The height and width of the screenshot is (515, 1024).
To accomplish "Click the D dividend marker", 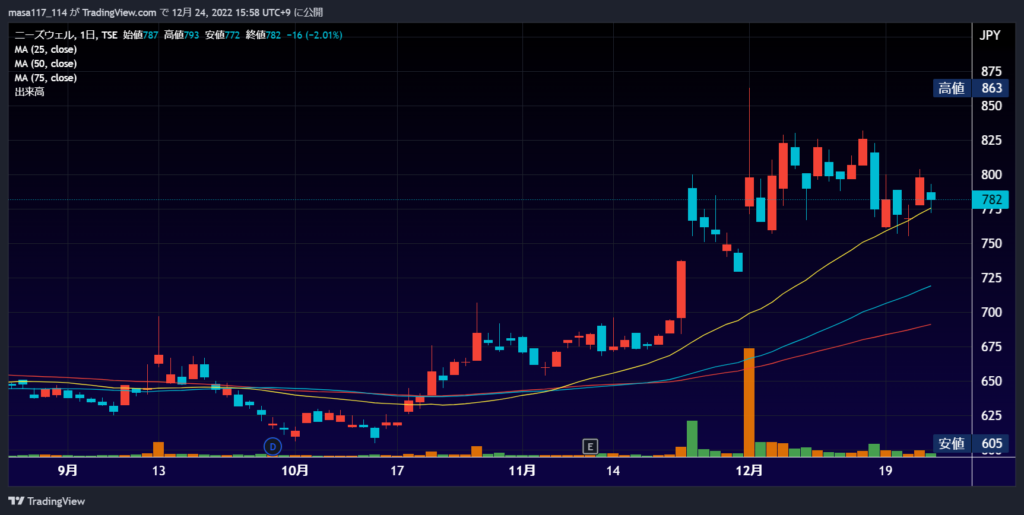I will [x=272, y=446].
